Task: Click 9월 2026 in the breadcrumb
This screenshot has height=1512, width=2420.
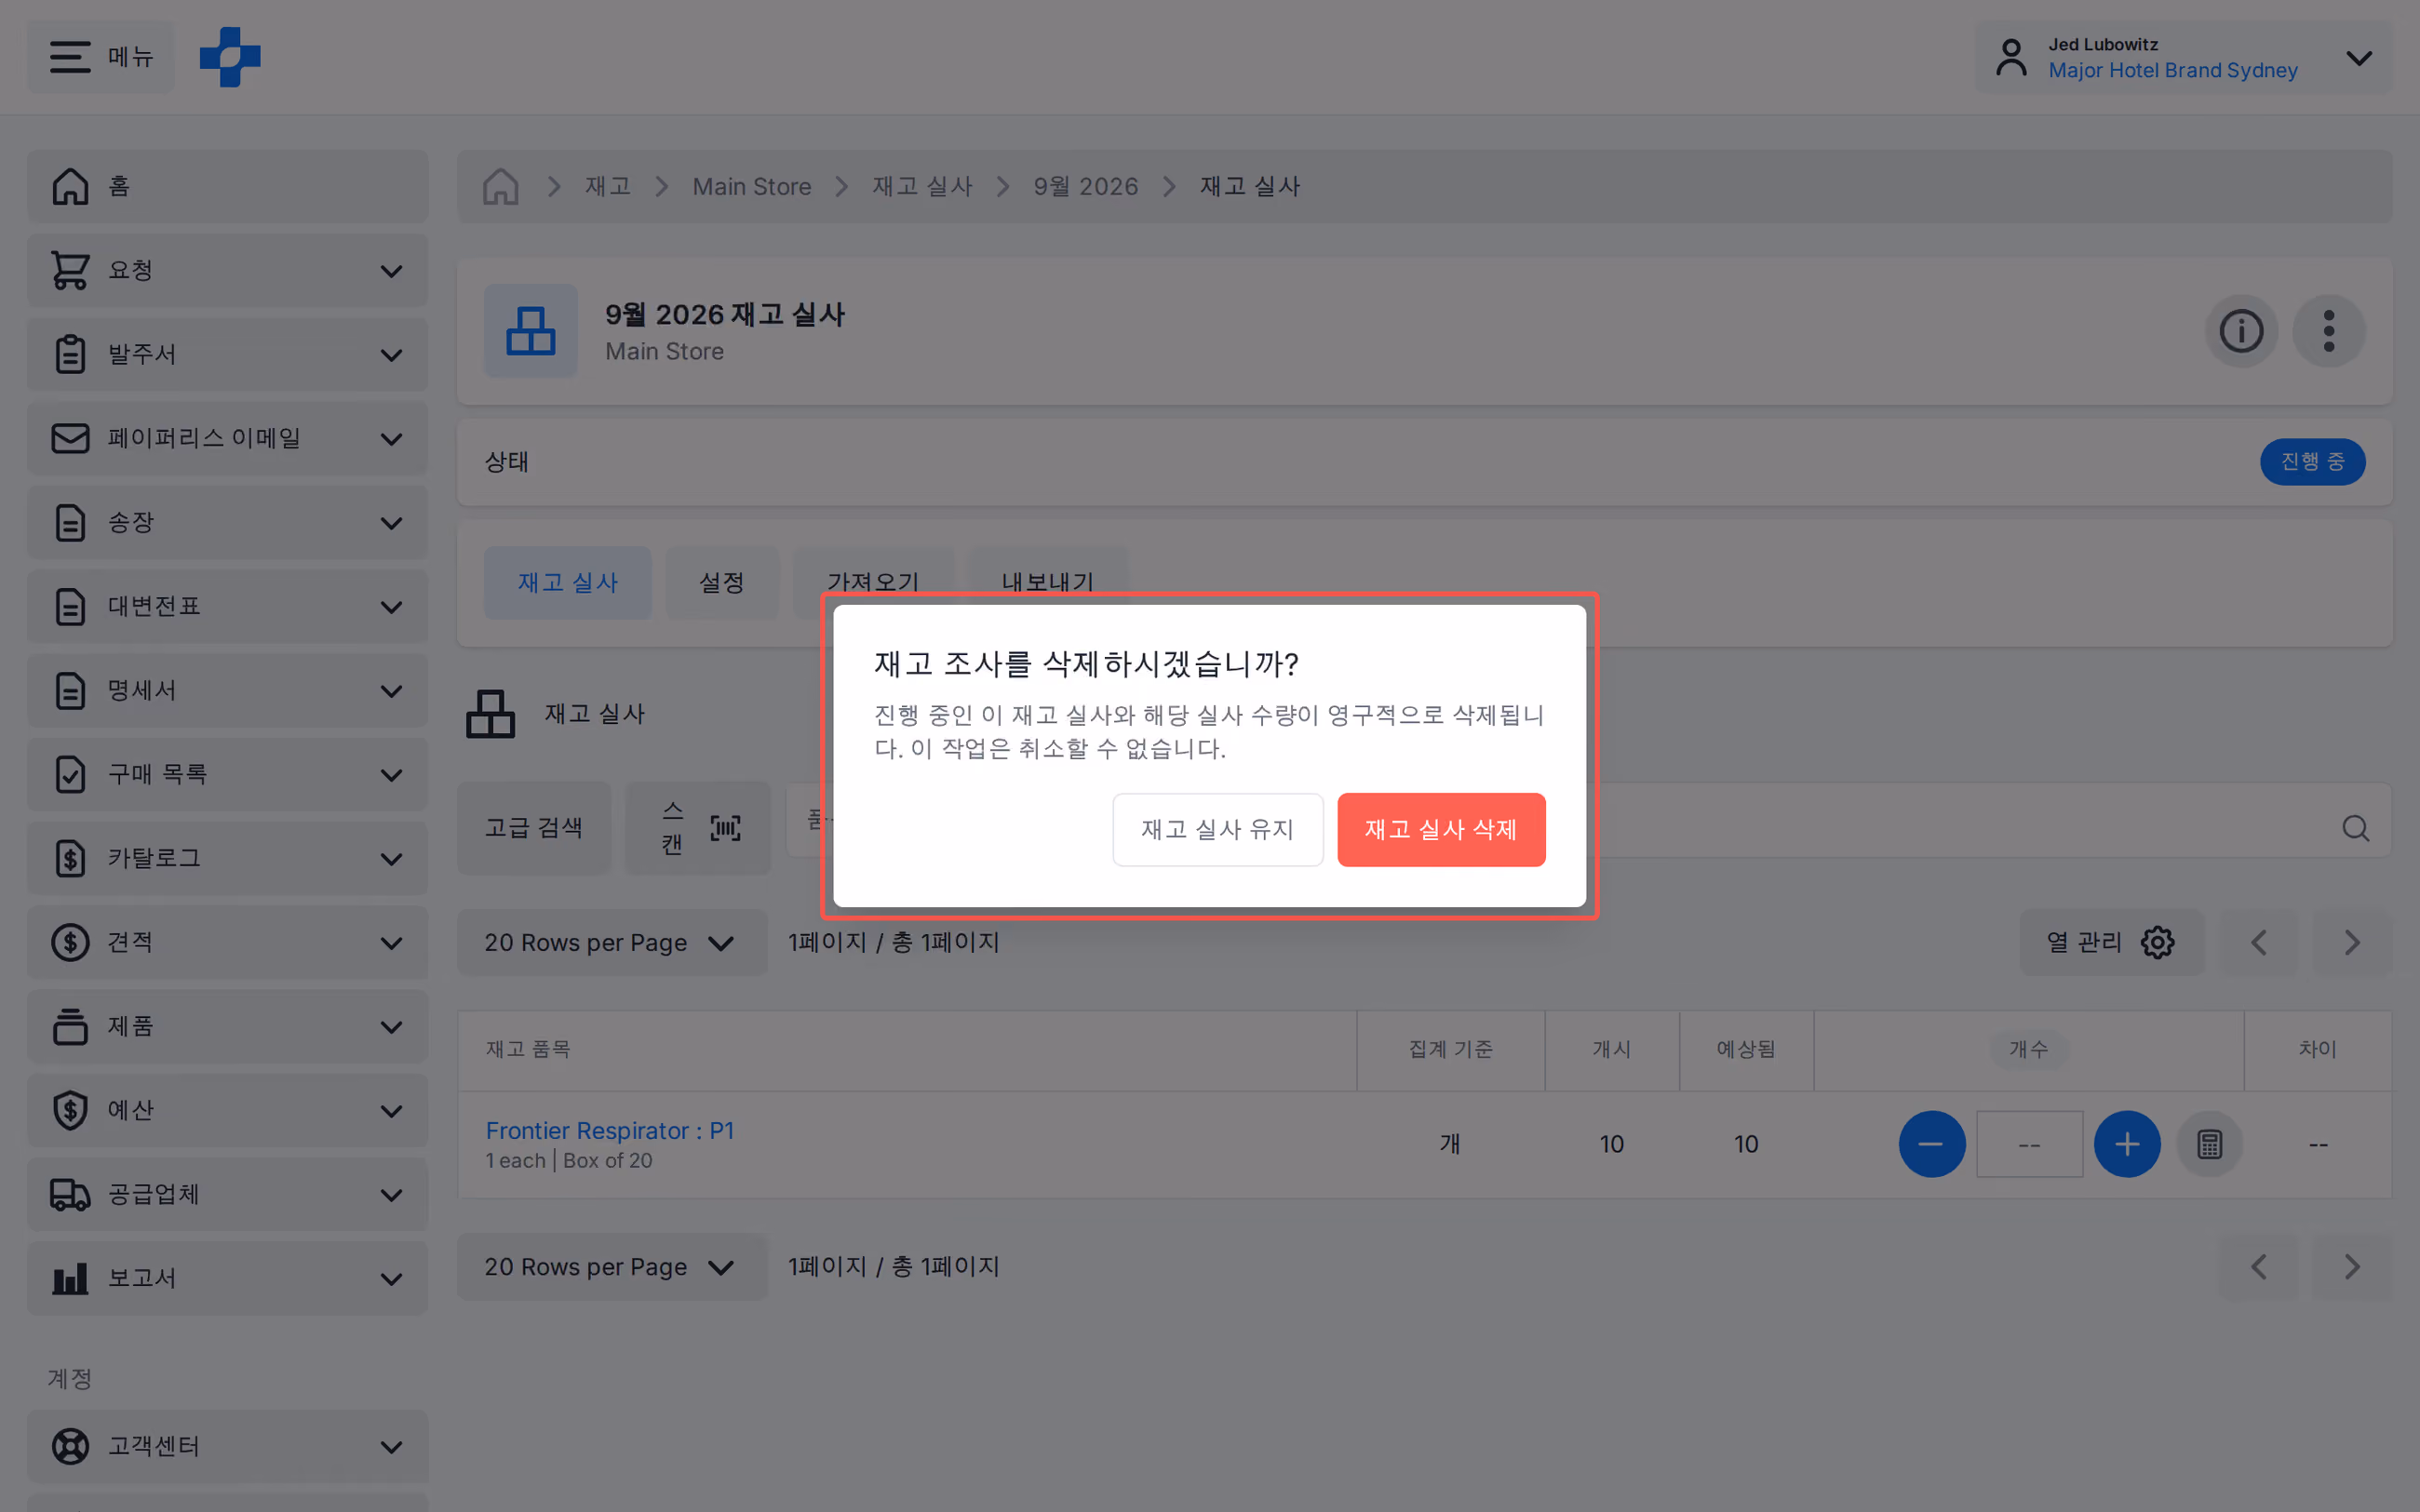Action: [x=1085, y=186]
